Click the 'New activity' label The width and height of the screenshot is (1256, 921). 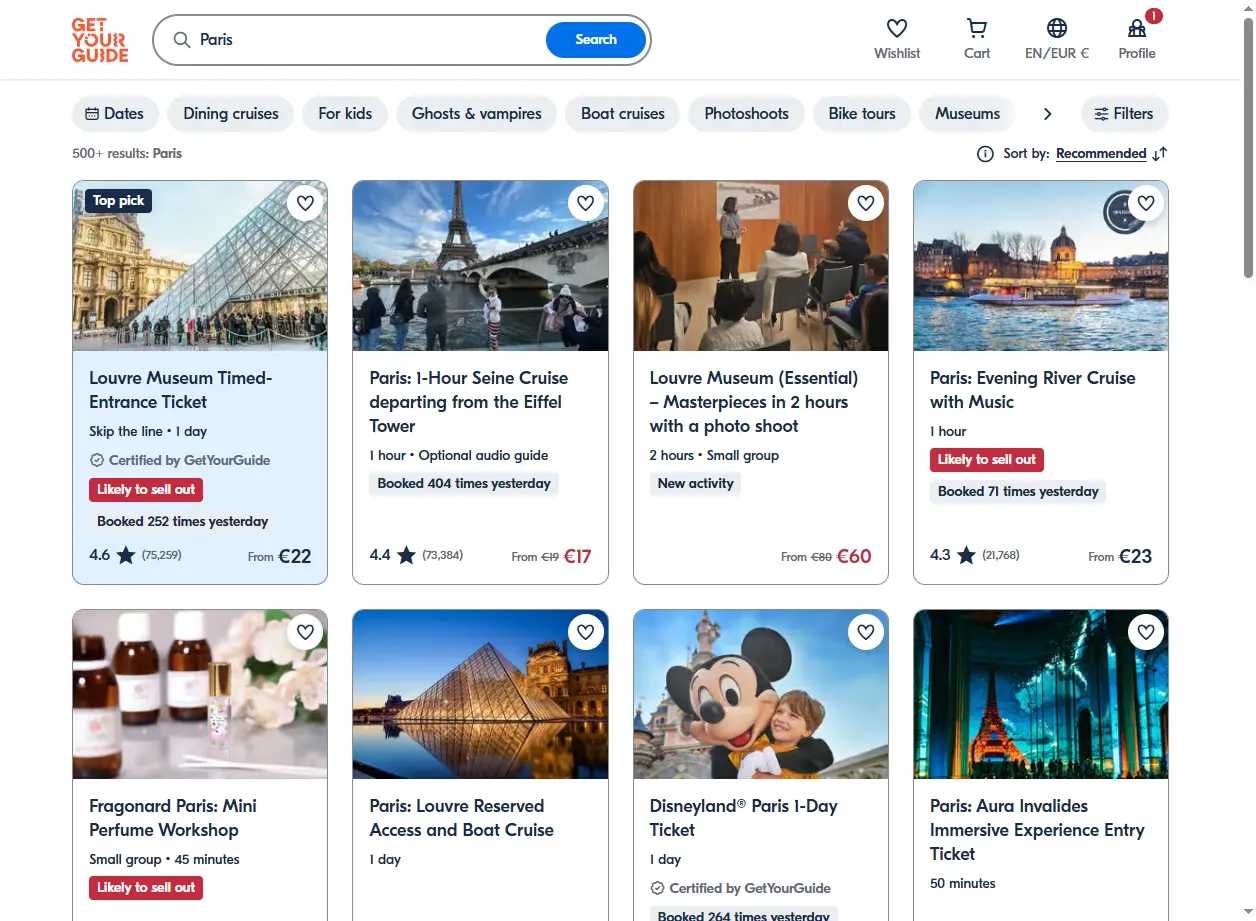(695, 483)
